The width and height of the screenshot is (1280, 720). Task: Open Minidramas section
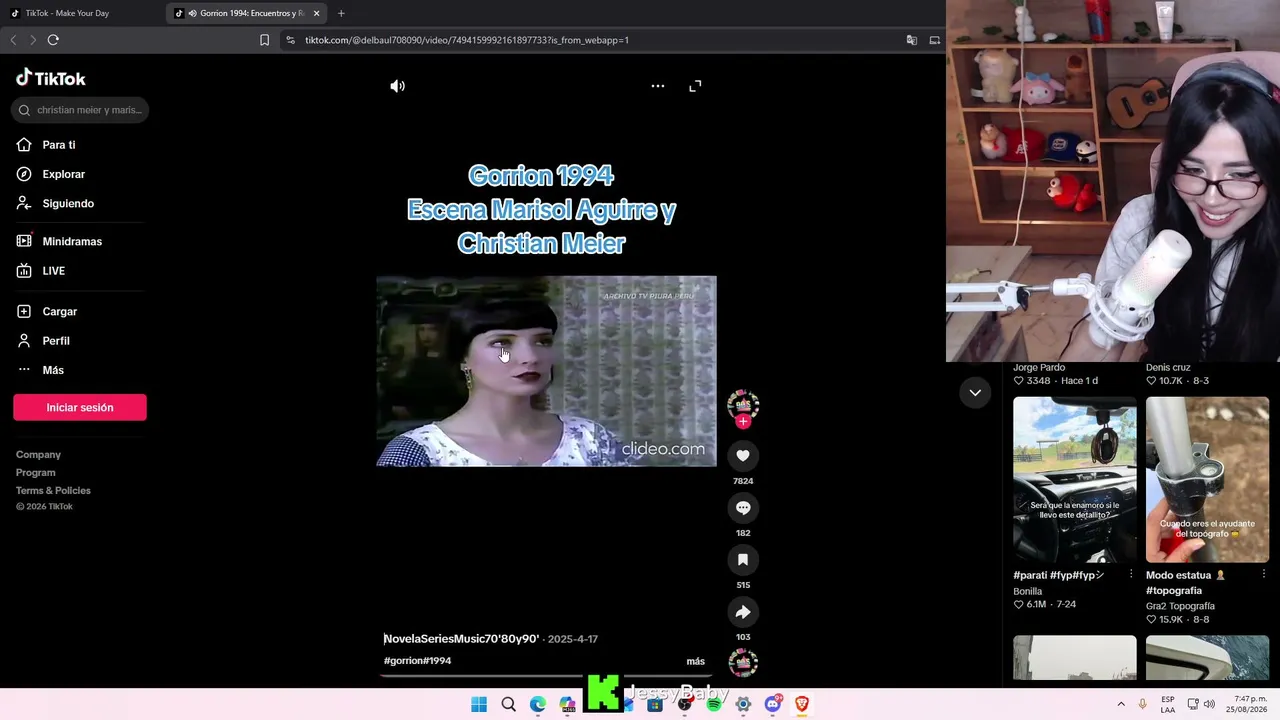tap(72, 241)
